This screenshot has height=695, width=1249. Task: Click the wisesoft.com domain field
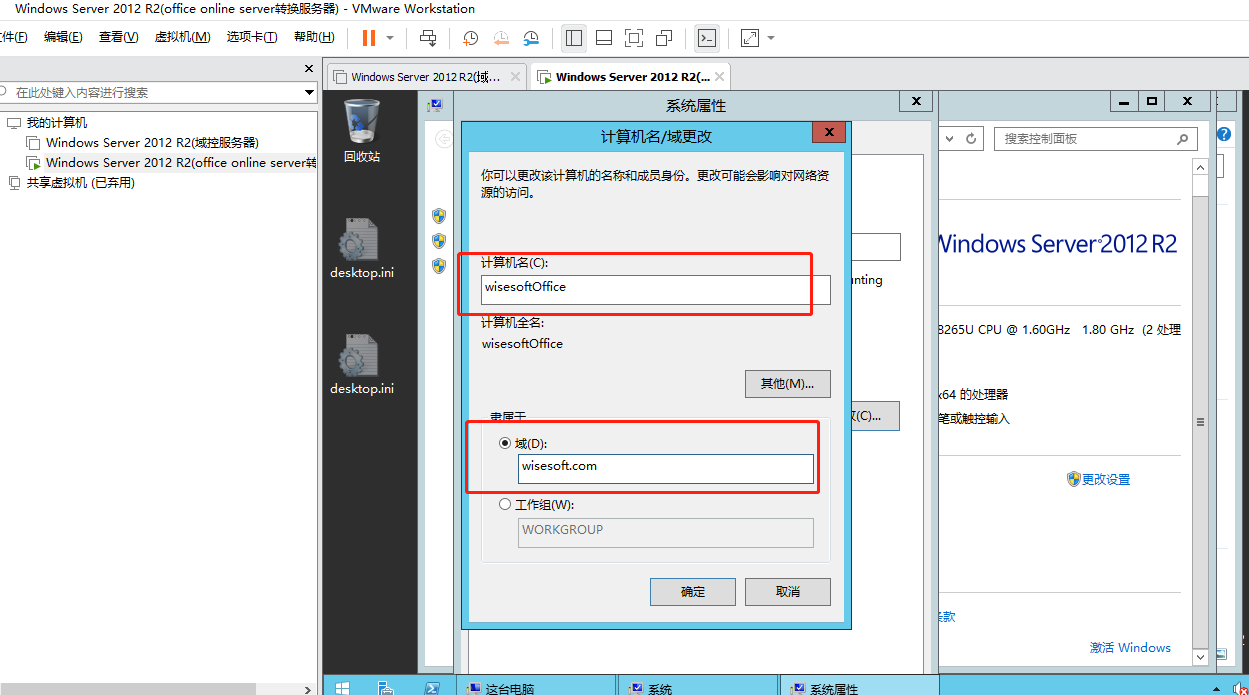[x=666, y=469]
